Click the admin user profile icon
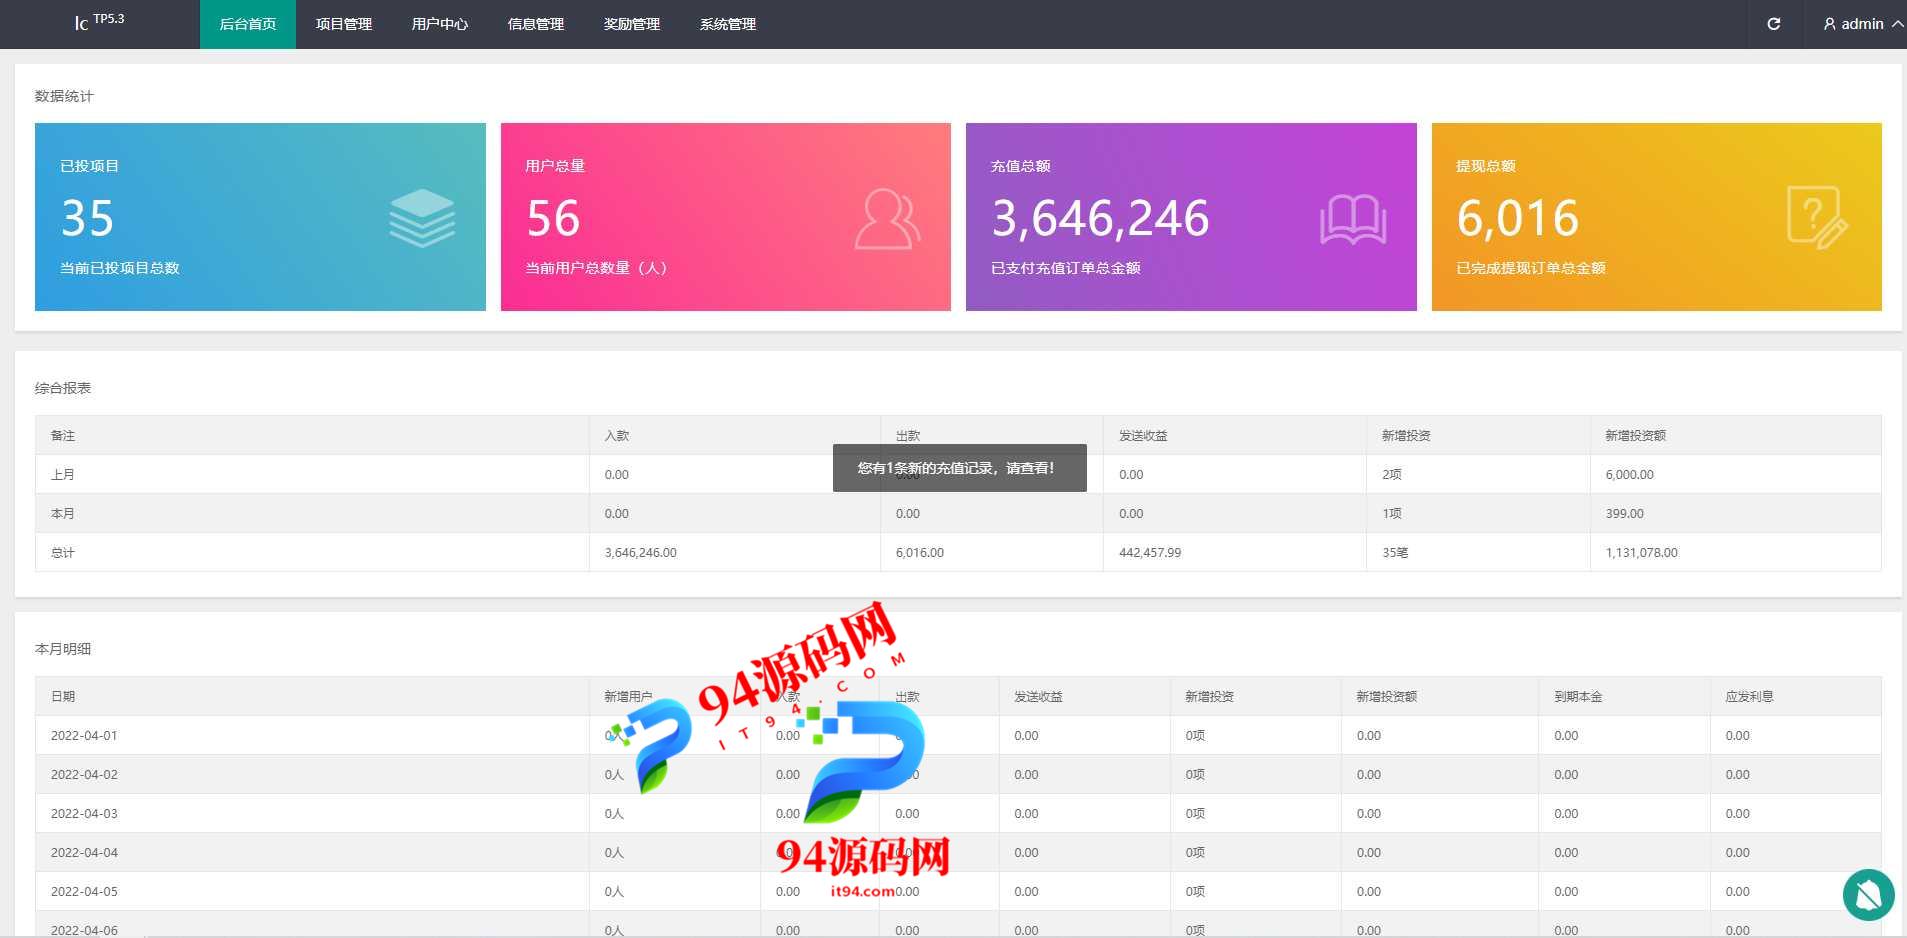 point(1829,24)
